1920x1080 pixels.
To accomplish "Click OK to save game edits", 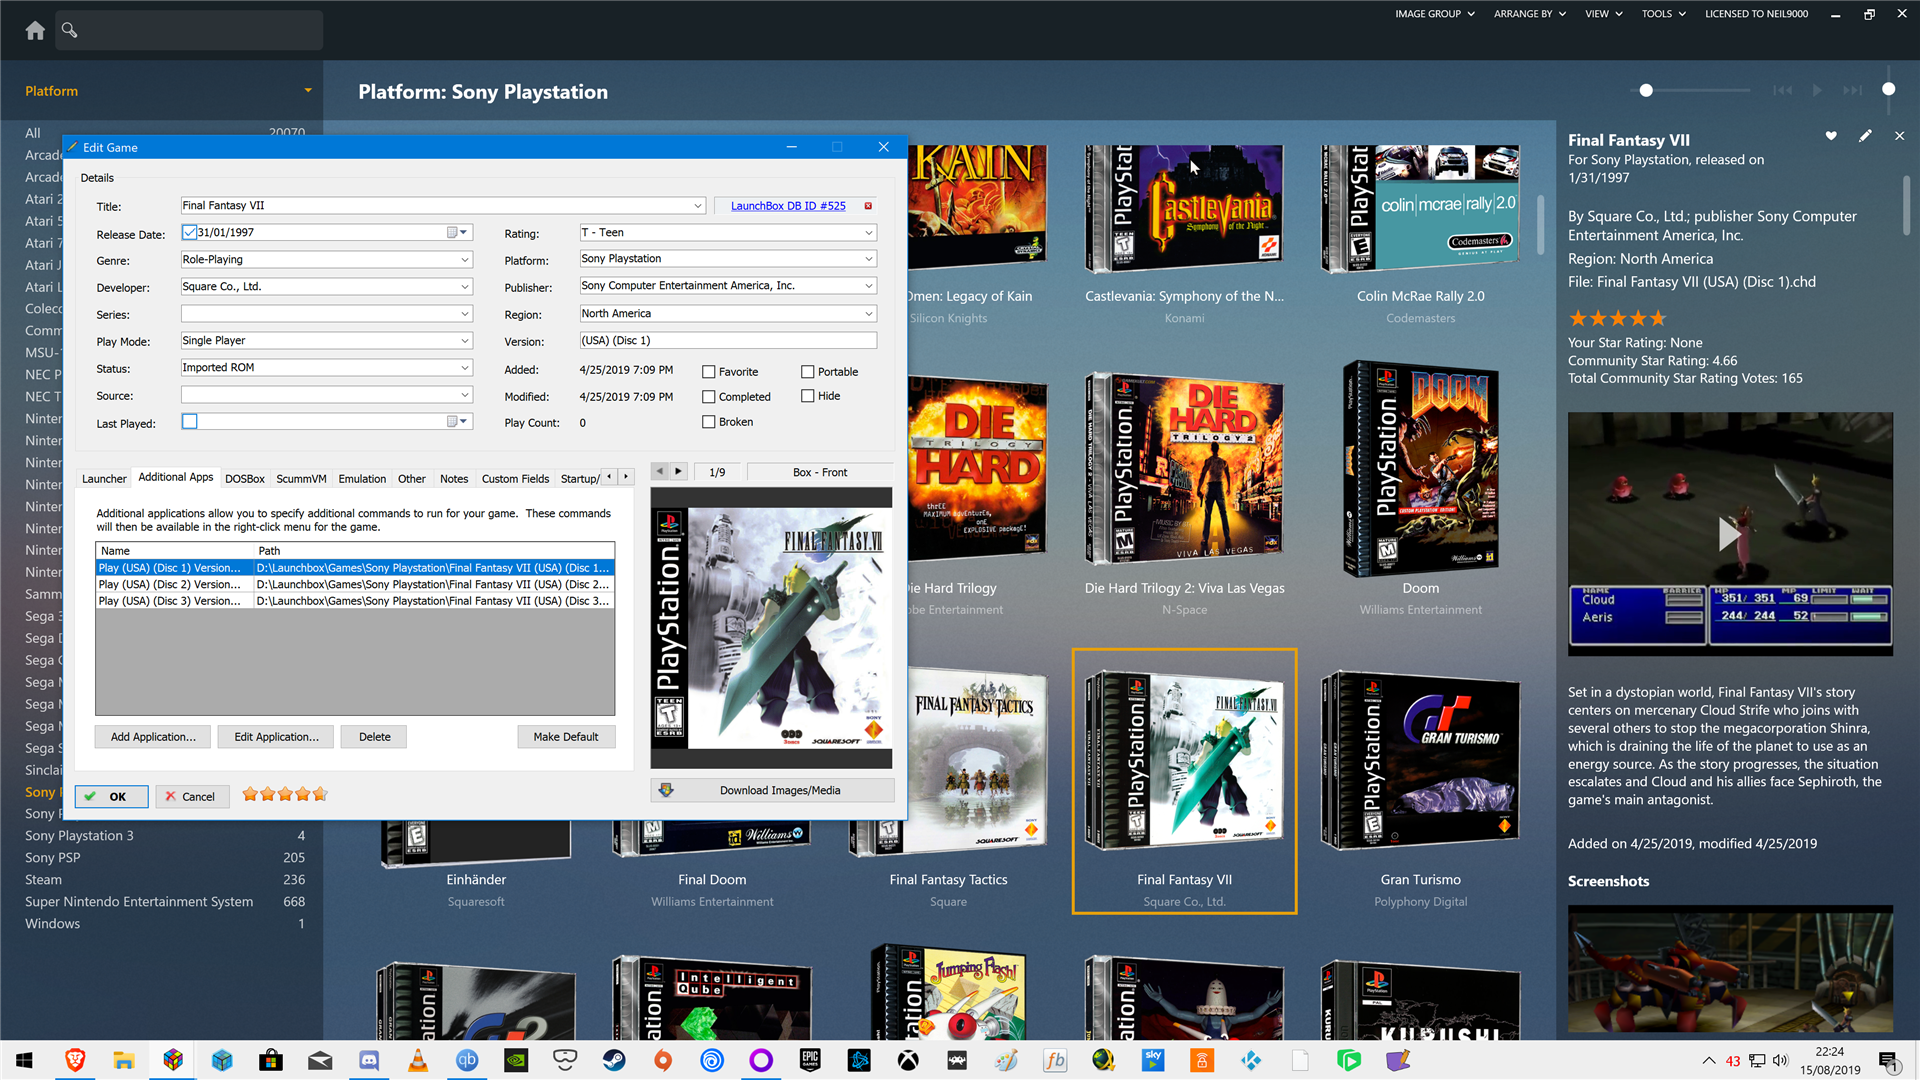I will pyautogui.click(x=112, y=797).
